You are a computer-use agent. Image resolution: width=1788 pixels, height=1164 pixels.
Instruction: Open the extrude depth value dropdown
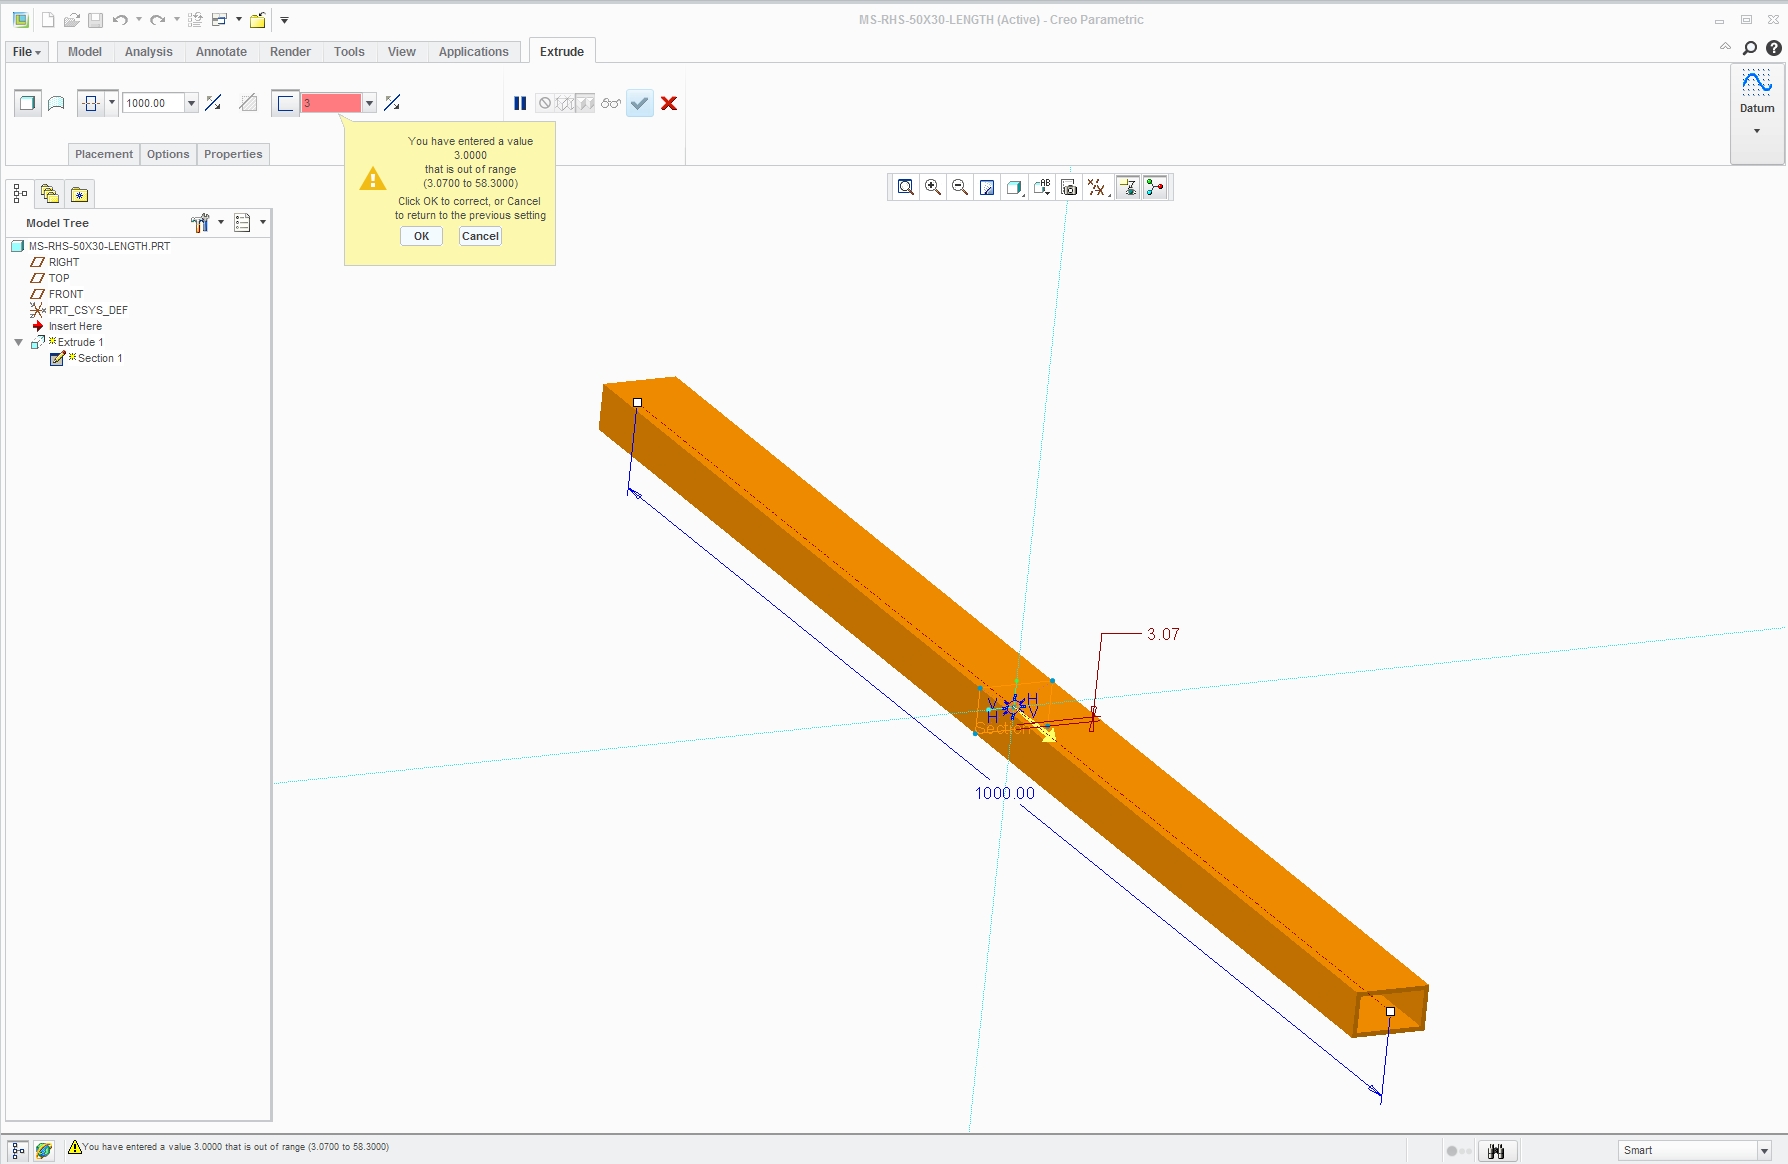[x=191, y=103]
